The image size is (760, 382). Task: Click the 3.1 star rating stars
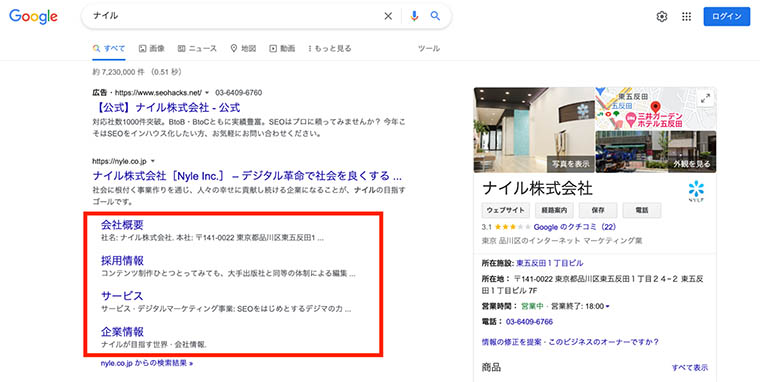(513, 227)
